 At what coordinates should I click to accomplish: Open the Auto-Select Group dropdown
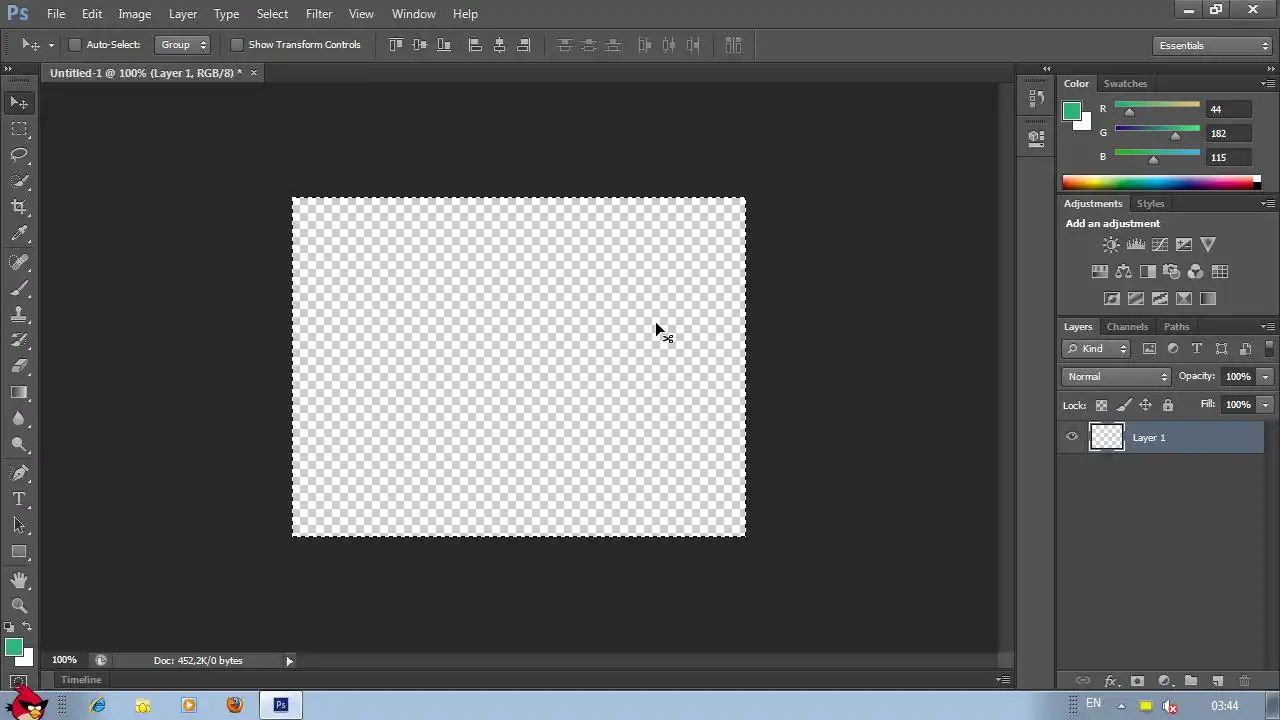click(x=184, y=45)
